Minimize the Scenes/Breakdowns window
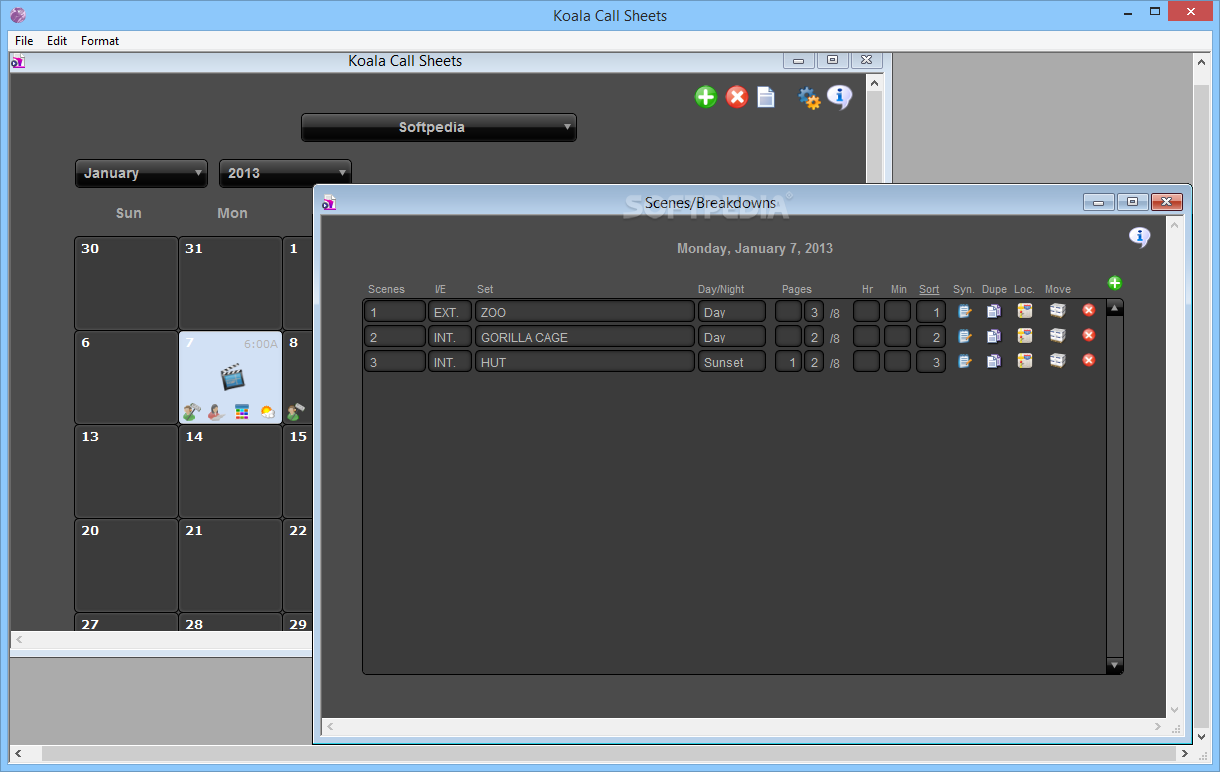This screenshot has width=1220, height=772. pyautogui.click(x=1099, y=202)
